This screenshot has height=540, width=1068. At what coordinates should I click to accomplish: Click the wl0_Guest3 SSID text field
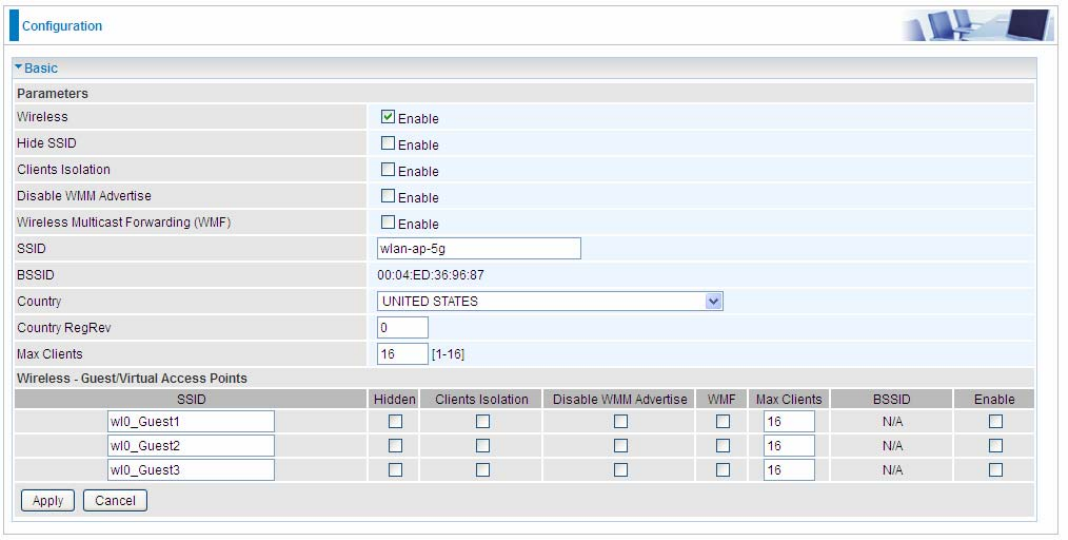tap(191, 470)
